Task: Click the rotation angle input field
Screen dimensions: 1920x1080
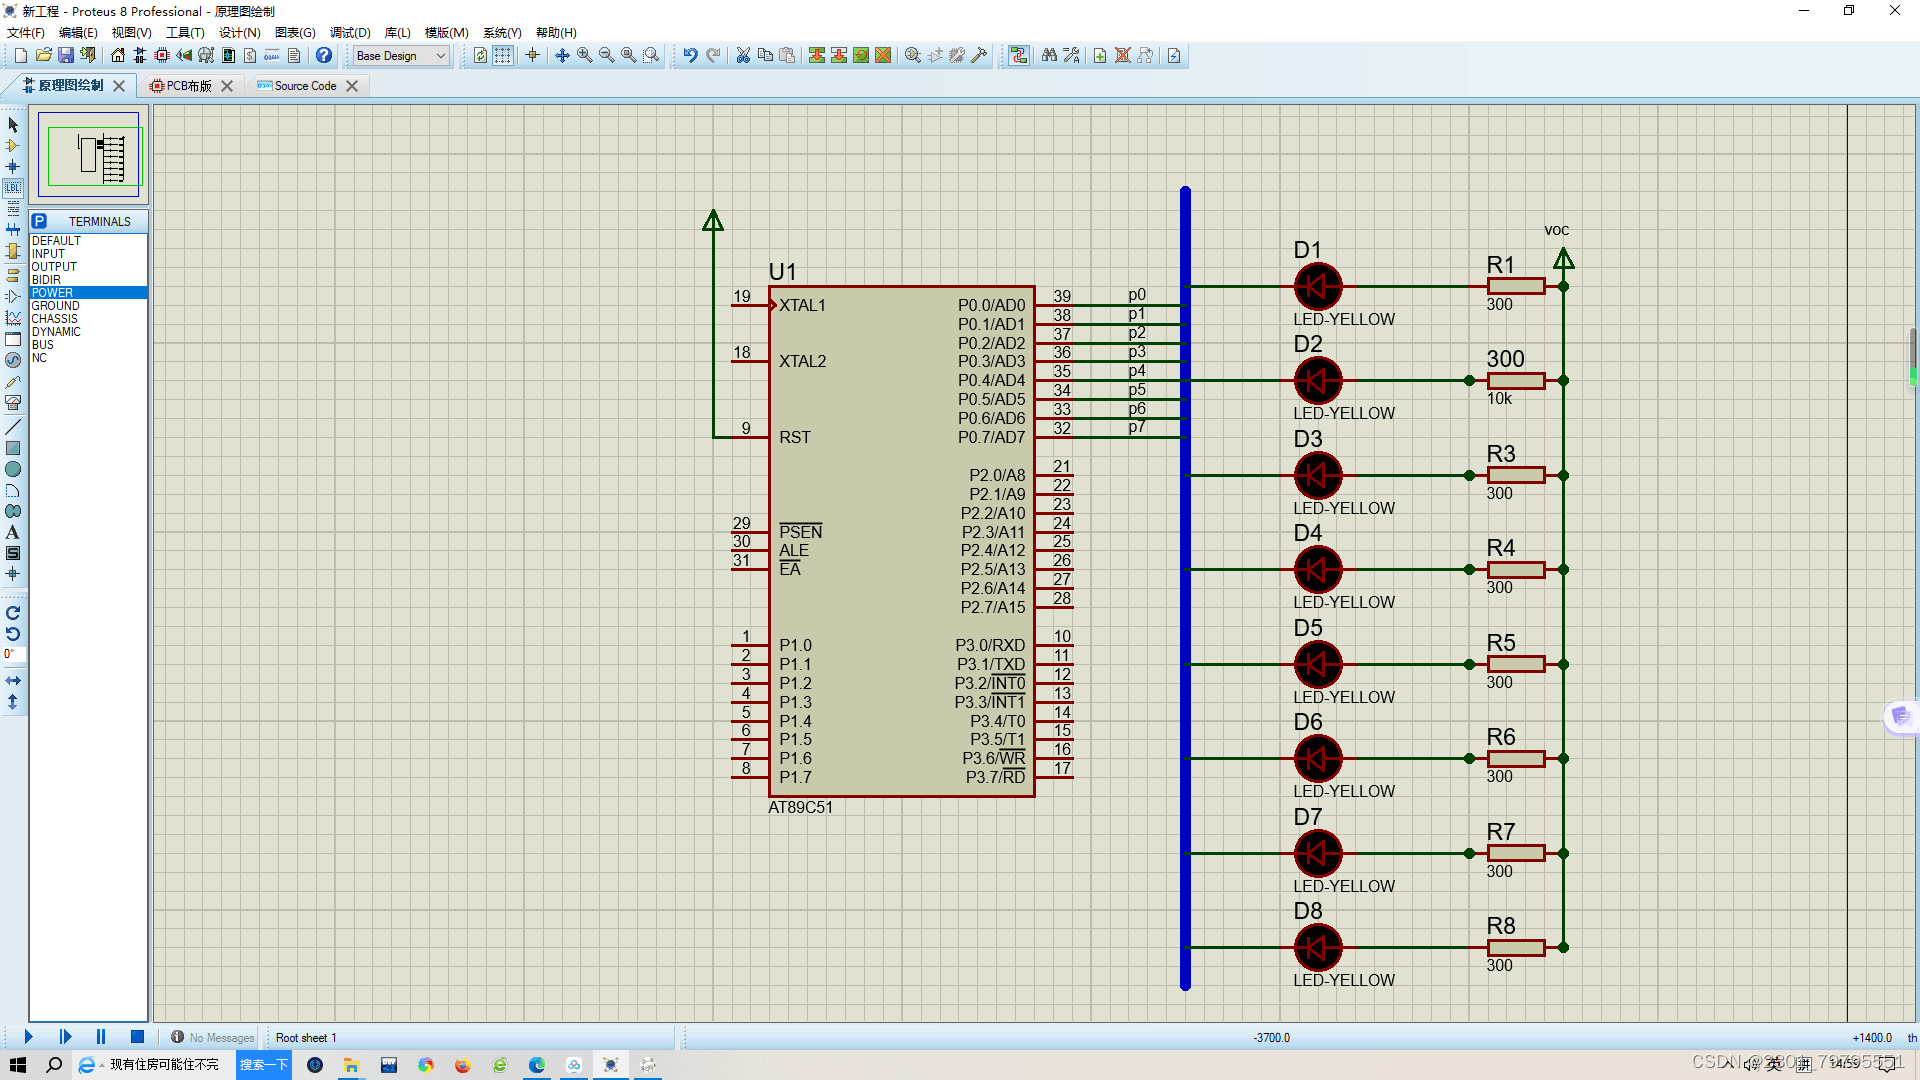Action: [13, 654]
